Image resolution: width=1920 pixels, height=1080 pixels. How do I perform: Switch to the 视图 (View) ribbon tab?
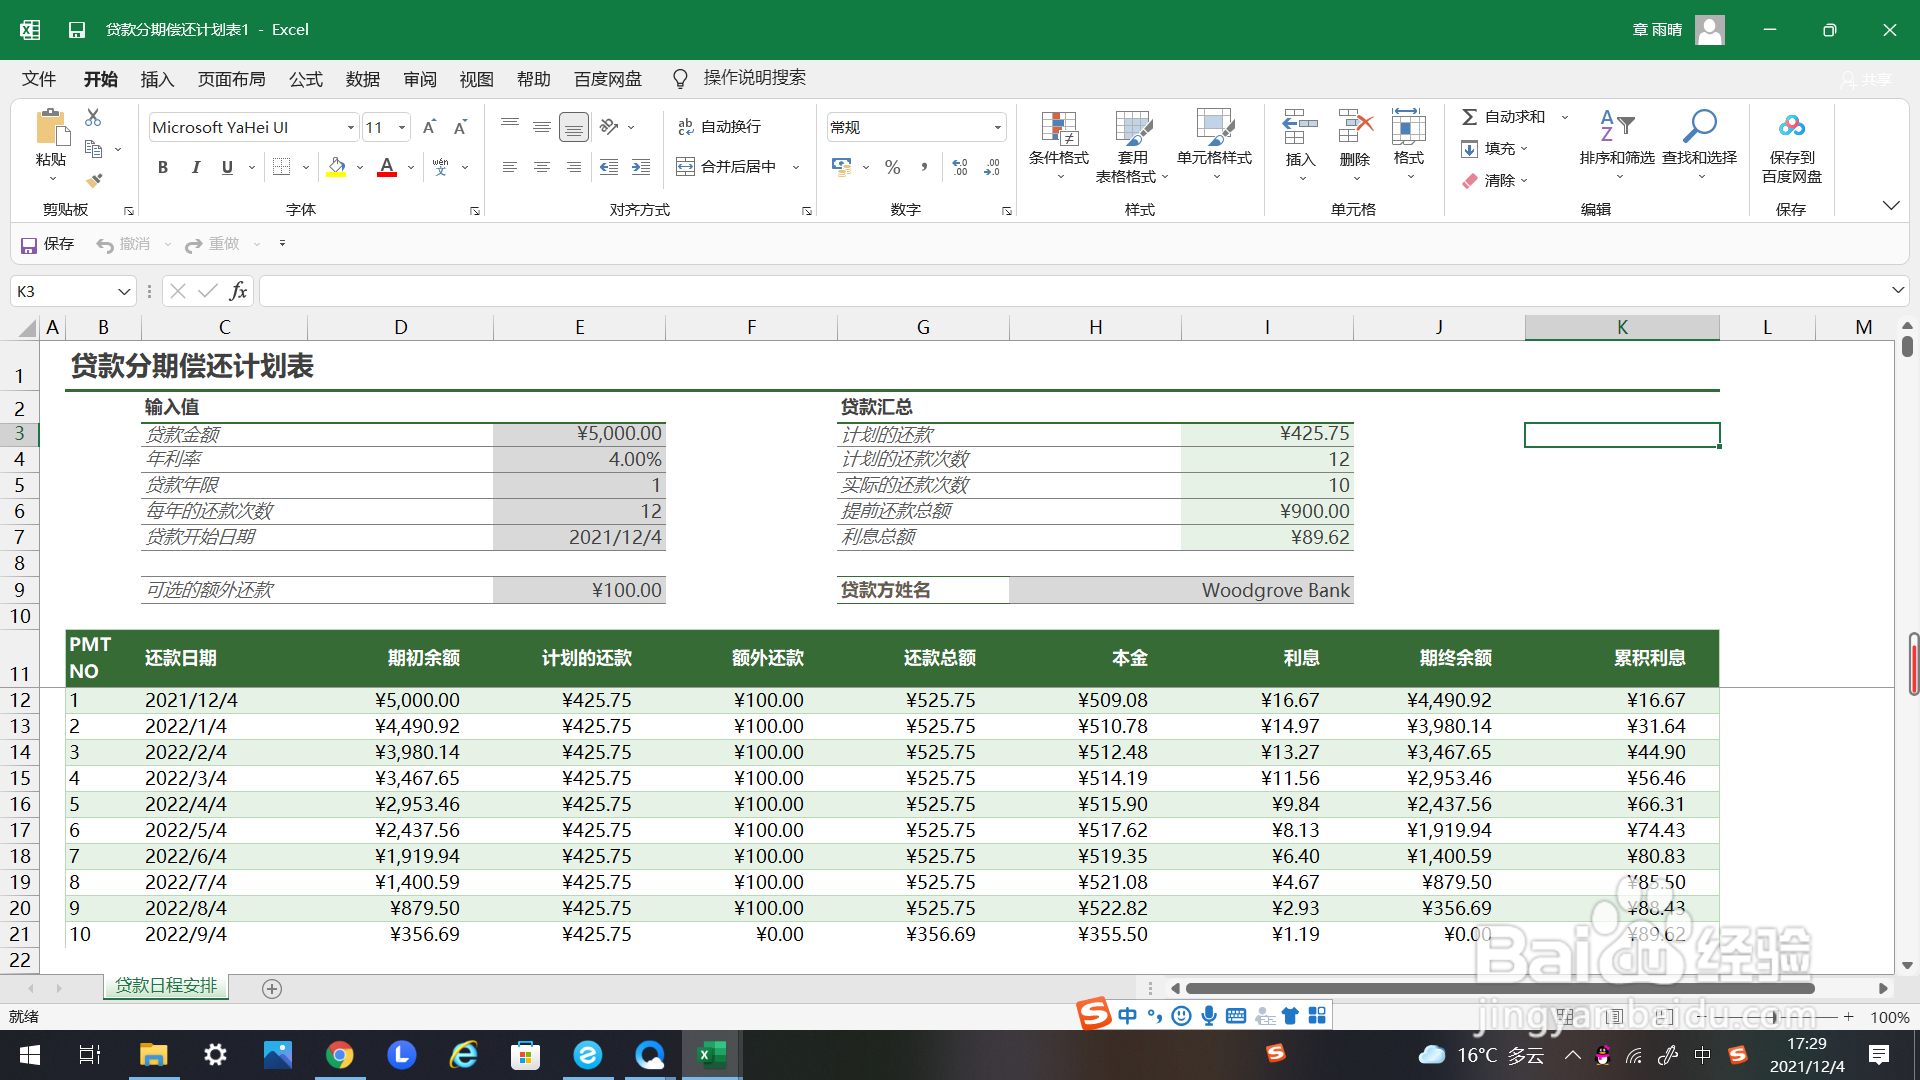point(476,79)
